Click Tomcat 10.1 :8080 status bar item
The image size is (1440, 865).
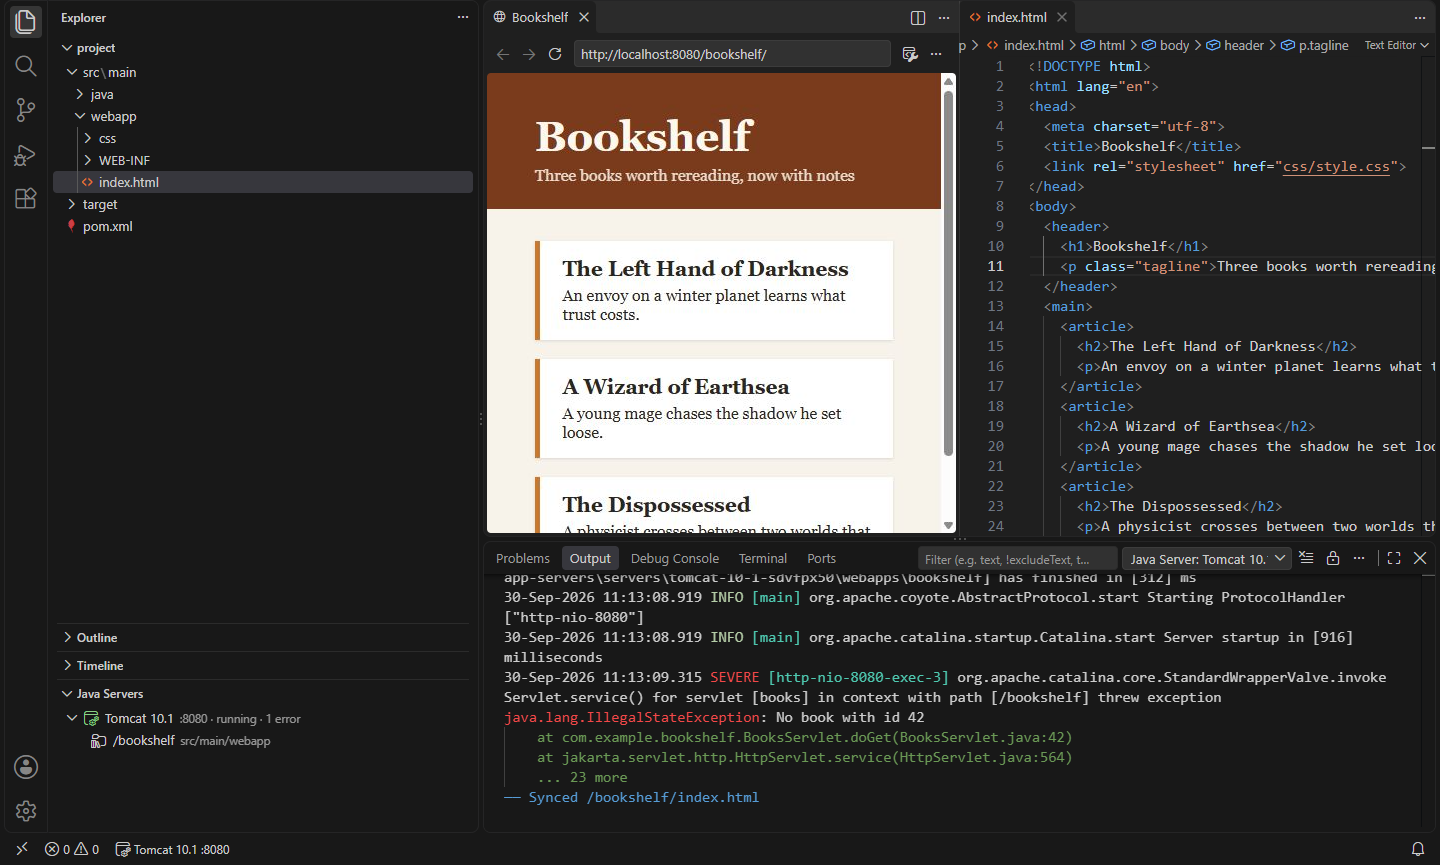point(173,849)
